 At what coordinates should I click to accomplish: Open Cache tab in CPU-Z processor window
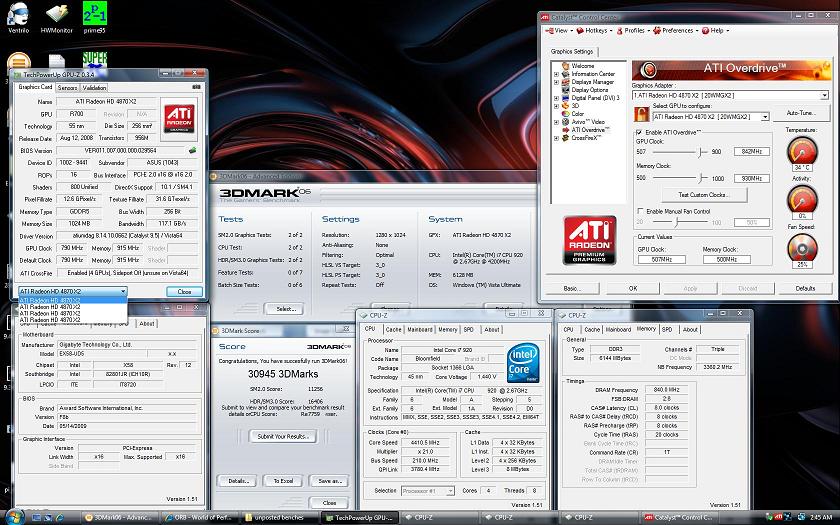point(393,329)
